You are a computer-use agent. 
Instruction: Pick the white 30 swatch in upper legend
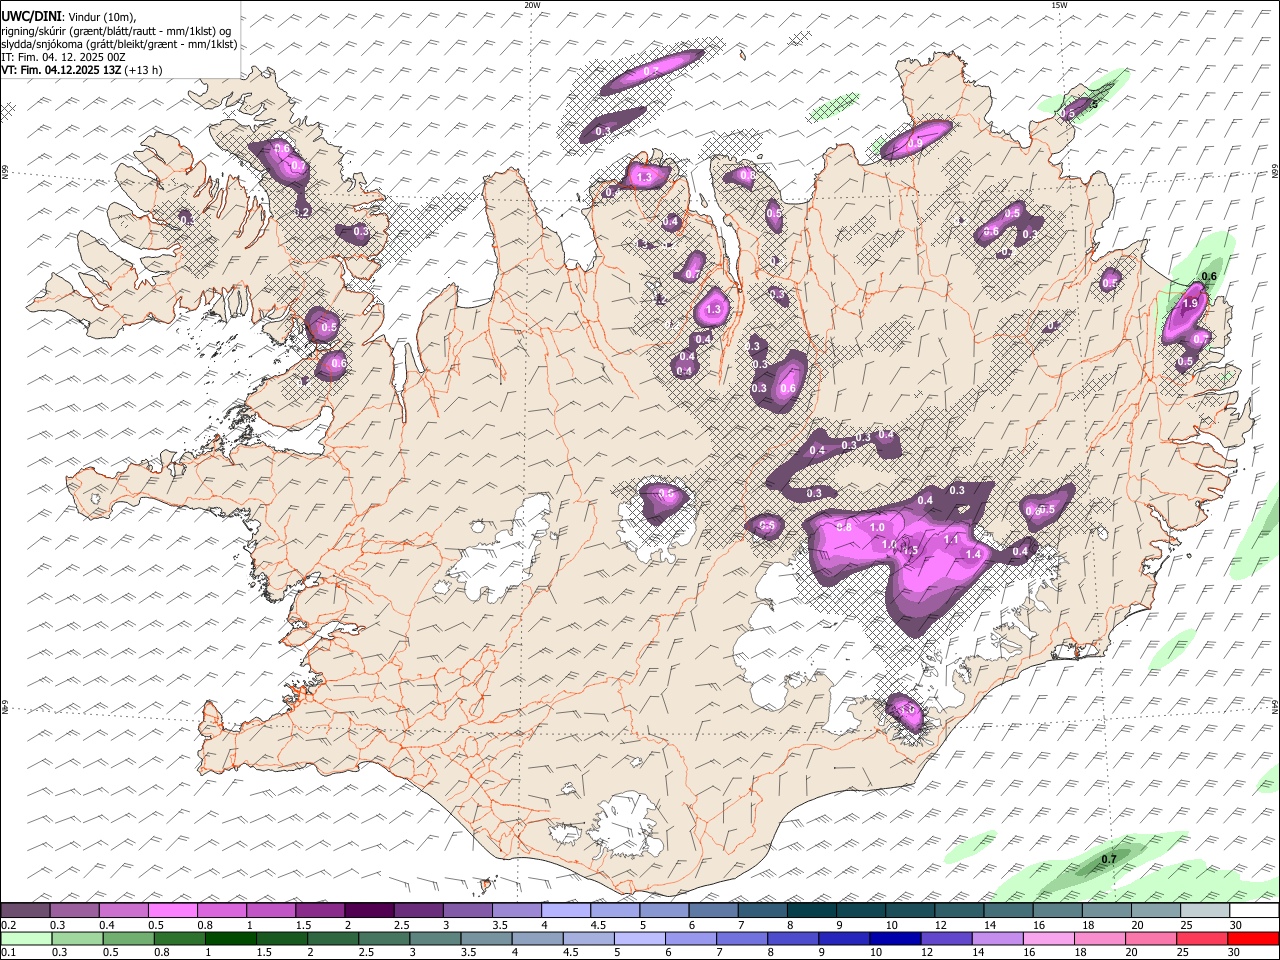pos(1254,910)
